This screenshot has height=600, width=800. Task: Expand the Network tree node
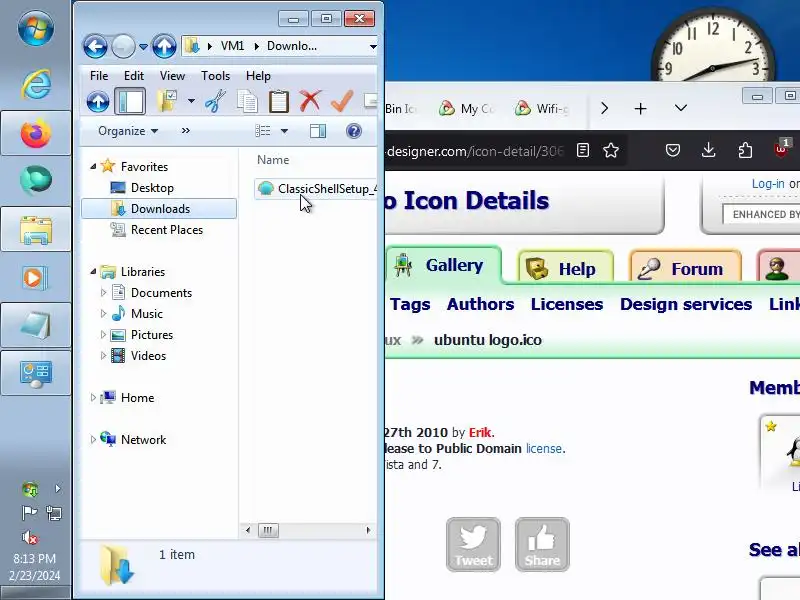(93, 439)
